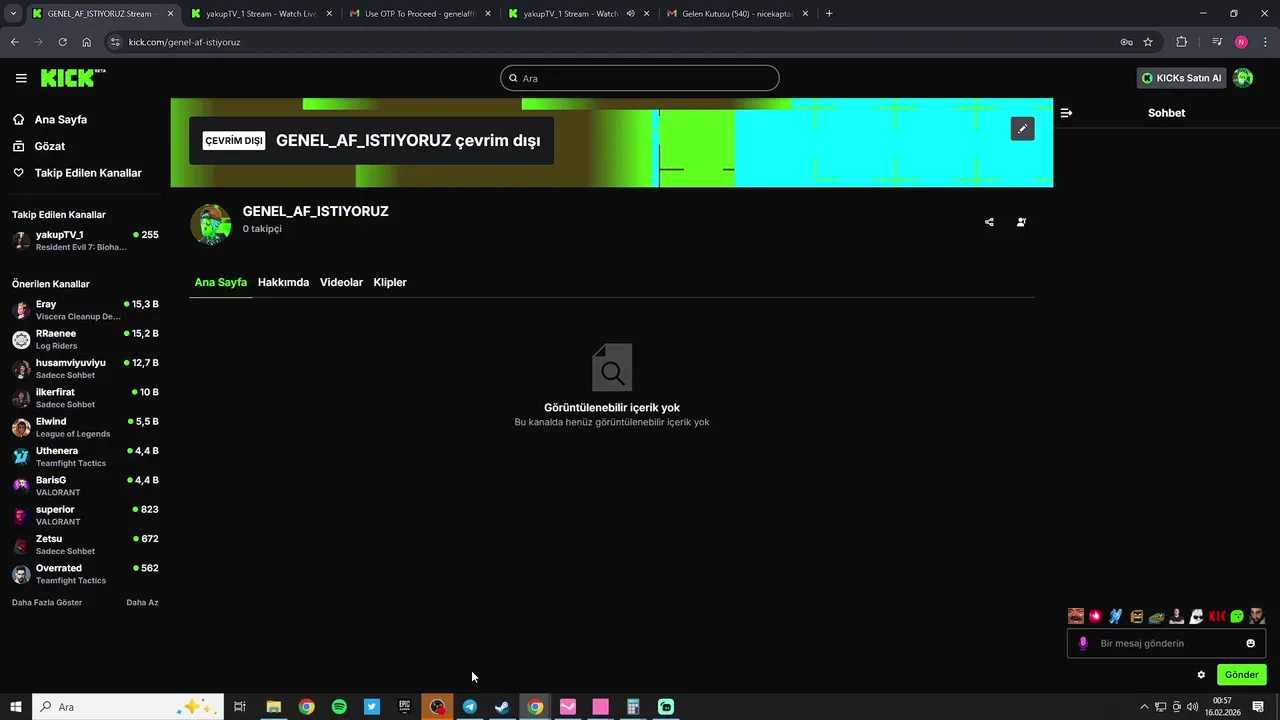The image size is (1280, 720).
Task: Switch to the Klipler tab
Action: coord(390,282)
